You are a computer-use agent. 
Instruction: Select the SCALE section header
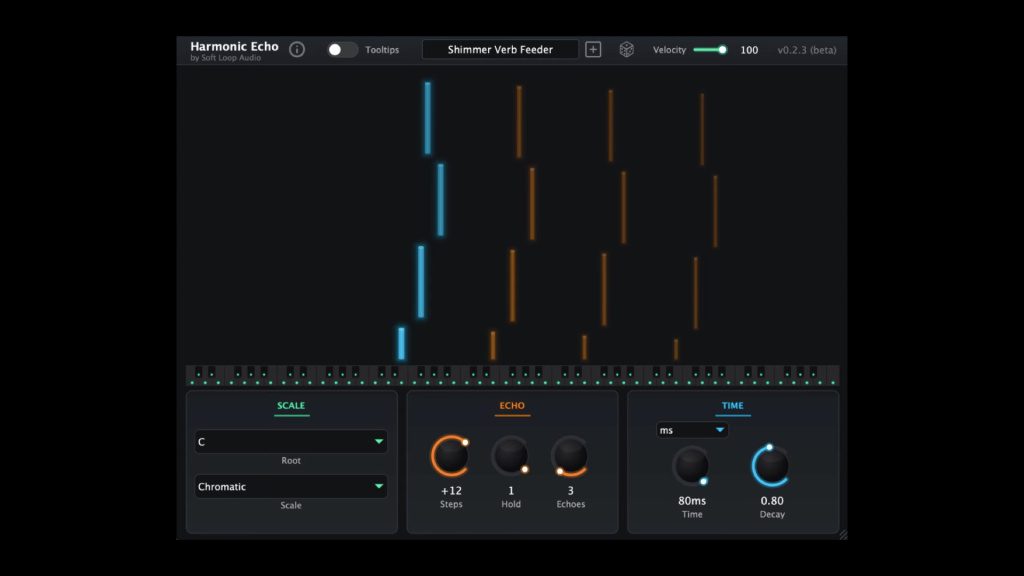tap(291, 406)
